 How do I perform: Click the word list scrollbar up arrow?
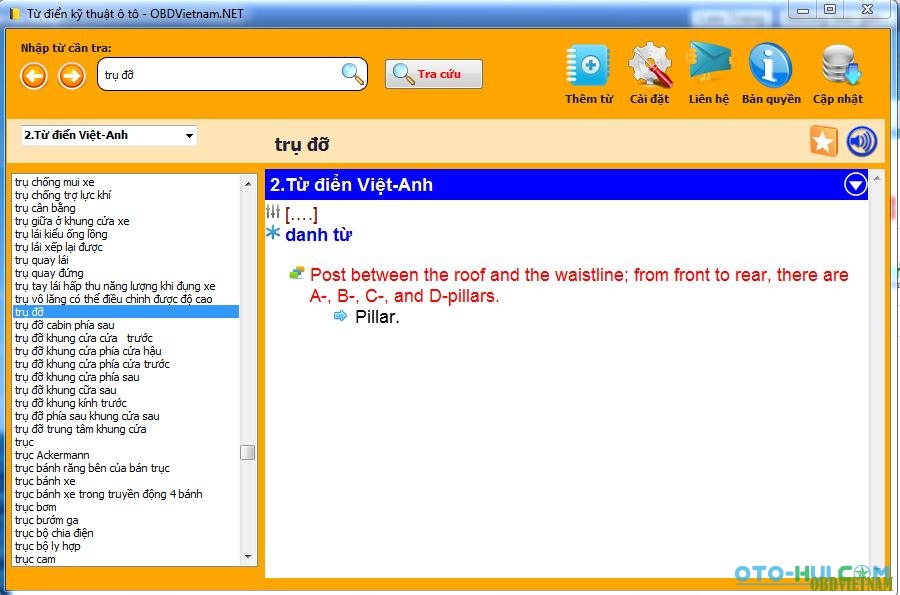(x=248, y=184)
